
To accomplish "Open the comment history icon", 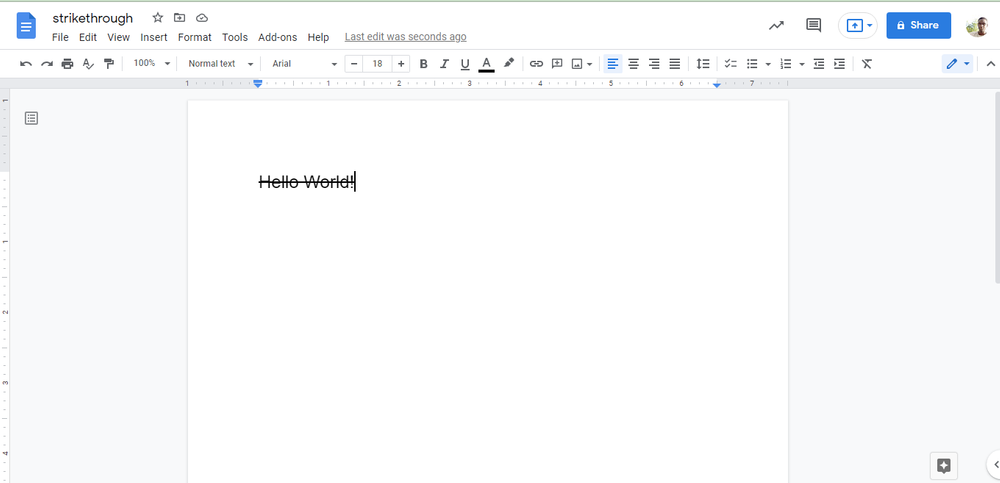I will [813, 25].
